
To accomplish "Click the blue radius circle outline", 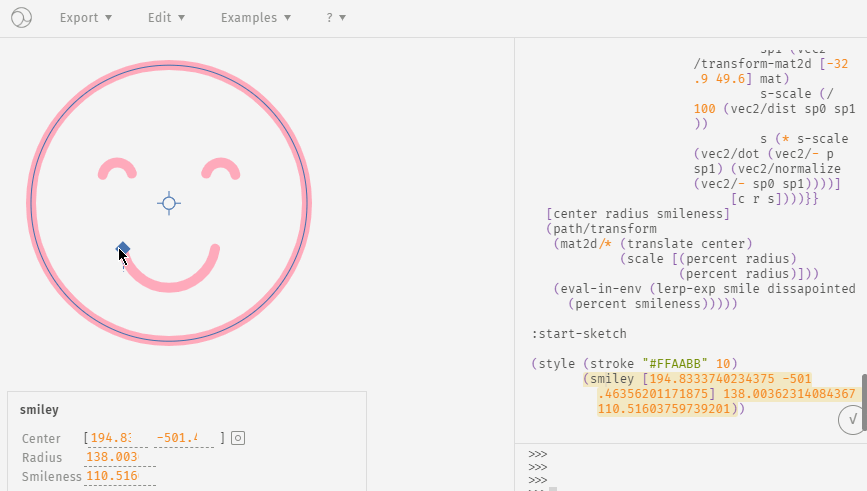I will click(305, 203).
